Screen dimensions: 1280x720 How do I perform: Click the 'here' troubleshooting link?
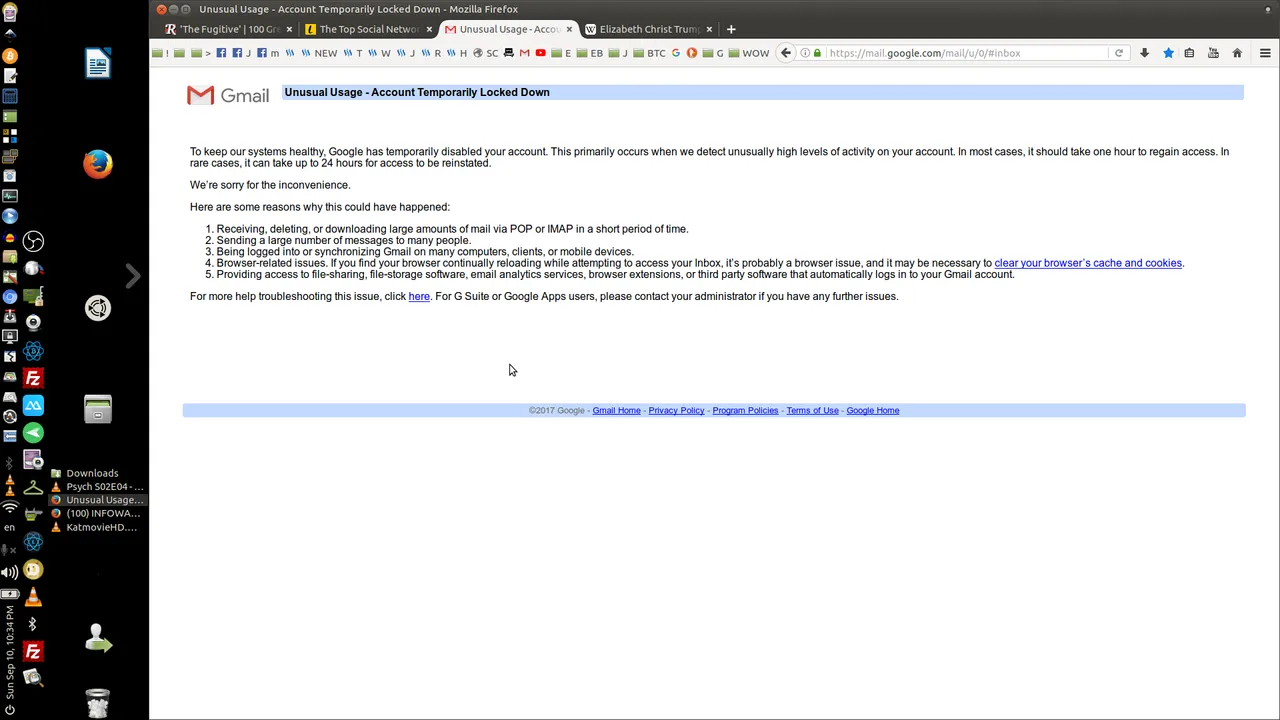(x=419, y=296)
